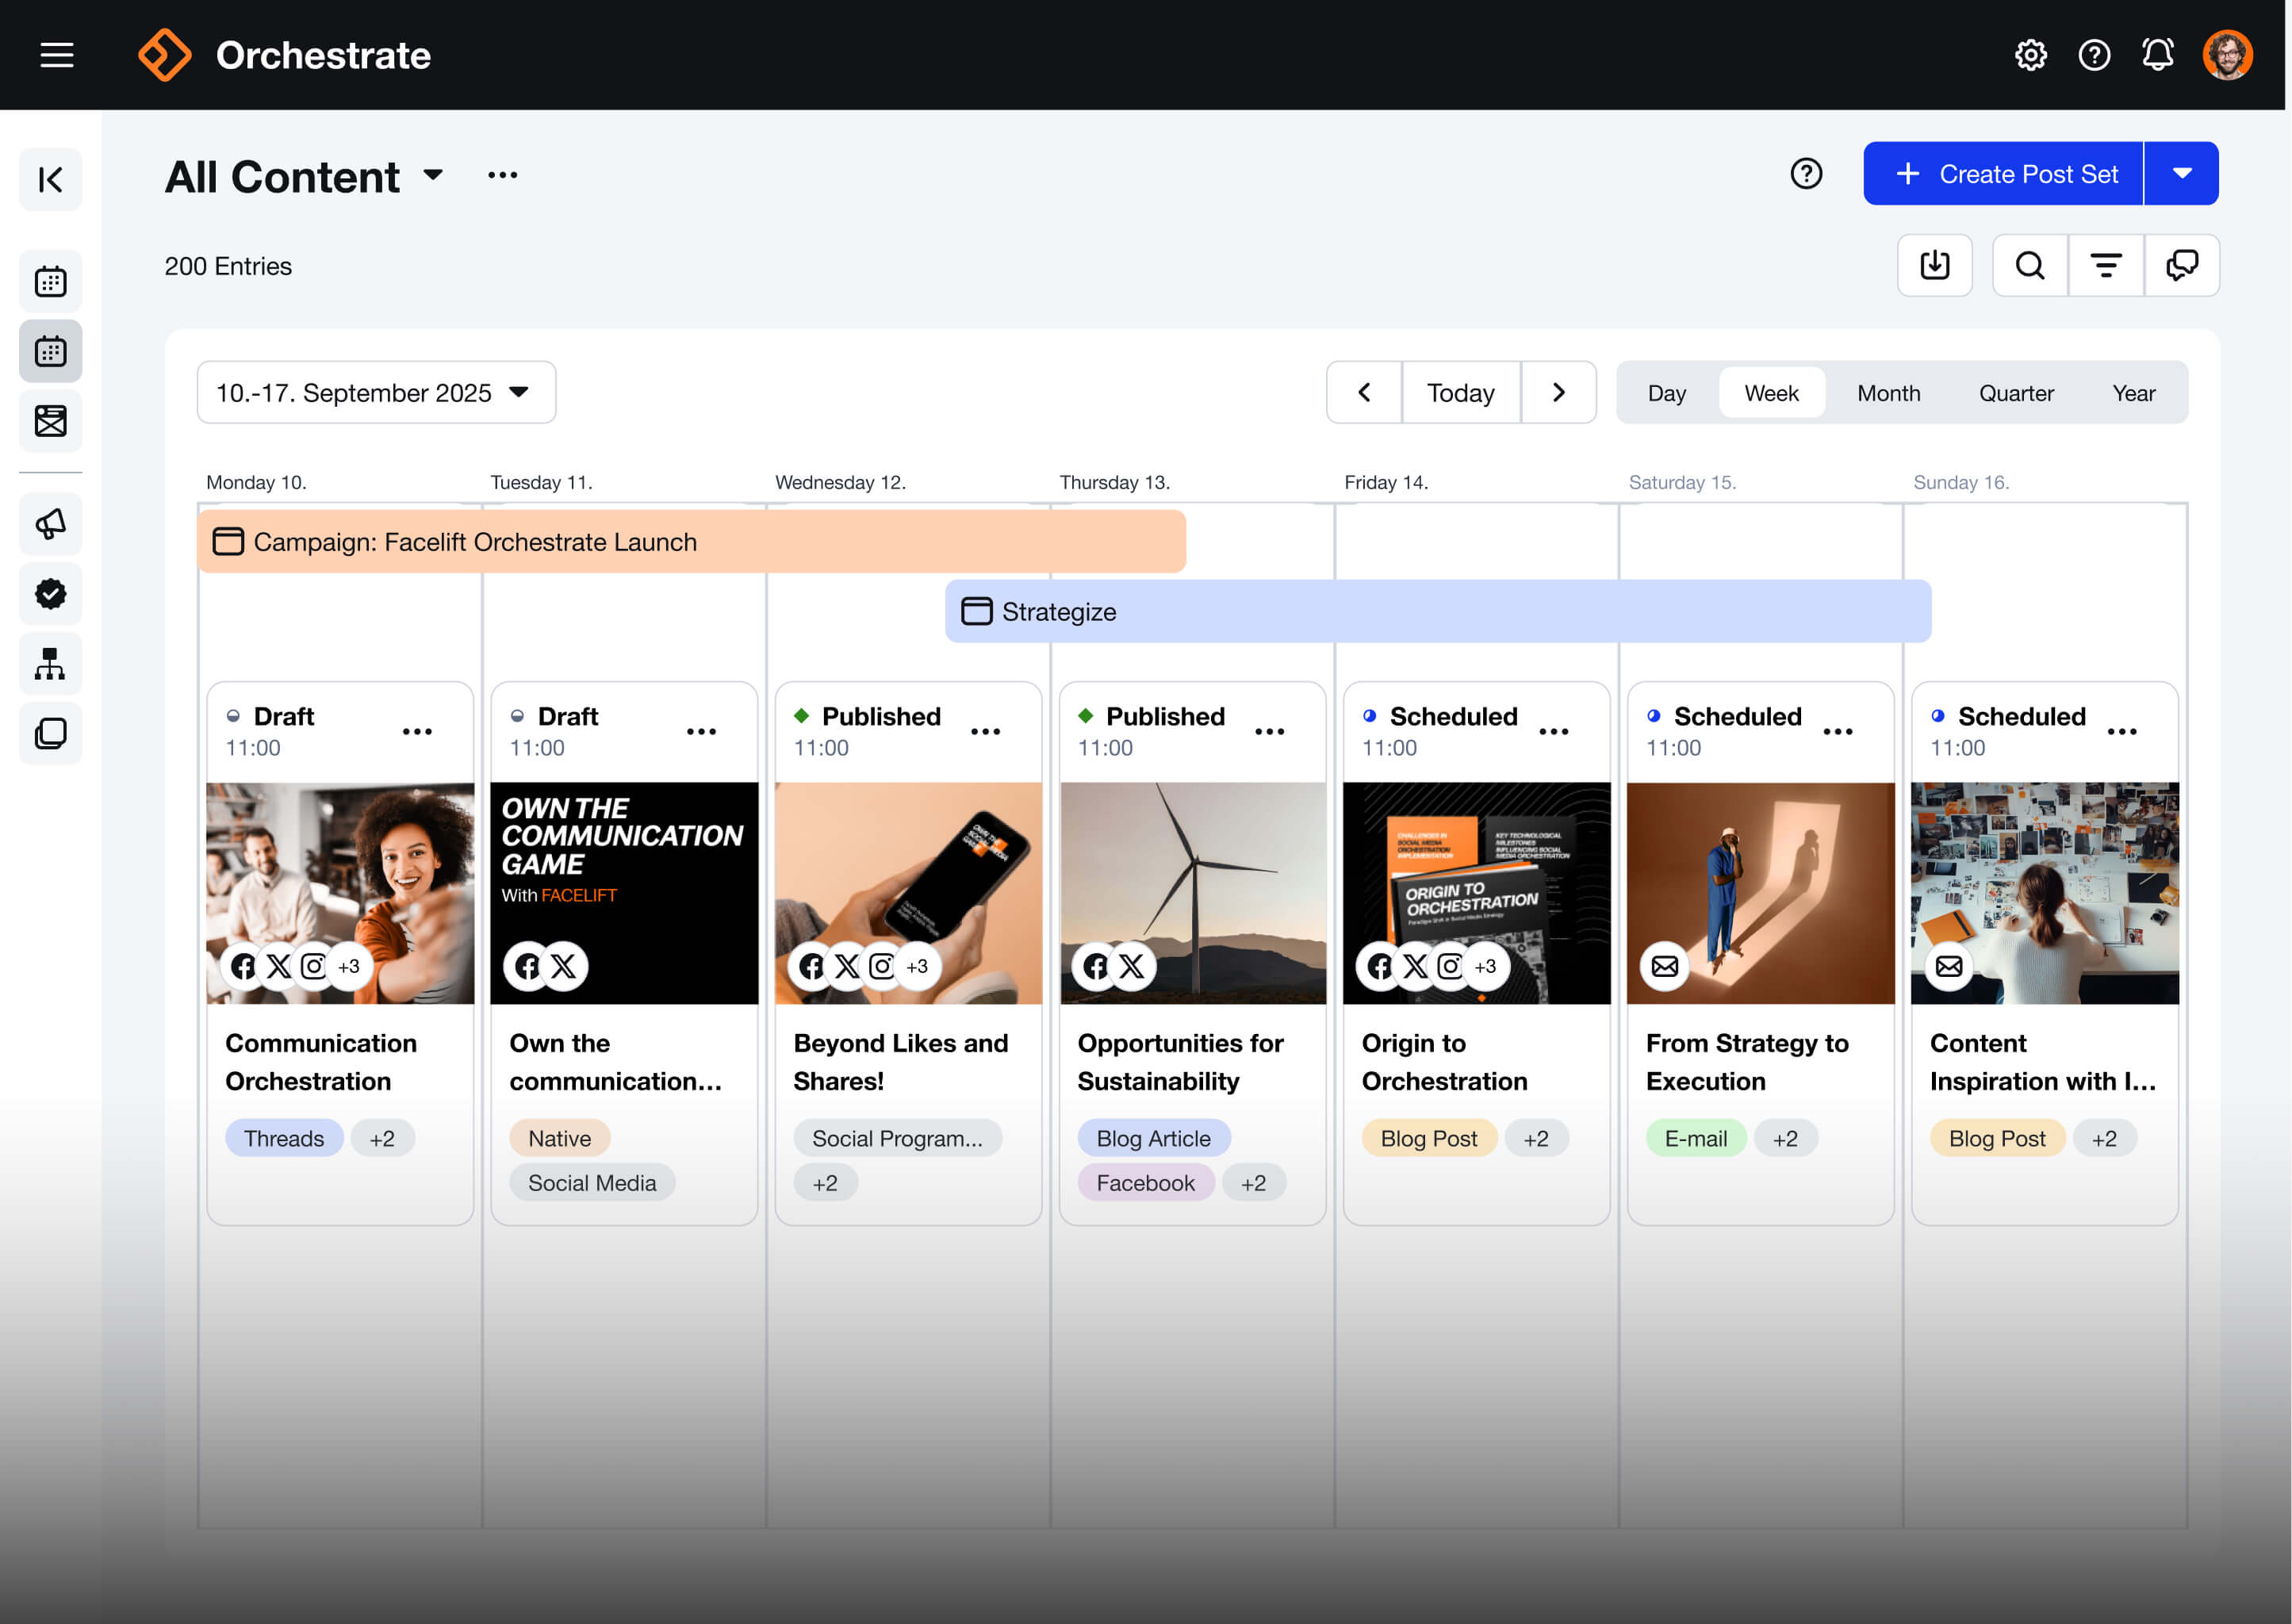Expand the Create Post Set arrow dropdown
The image size is (2292, 1624).
coord(2181,174)
